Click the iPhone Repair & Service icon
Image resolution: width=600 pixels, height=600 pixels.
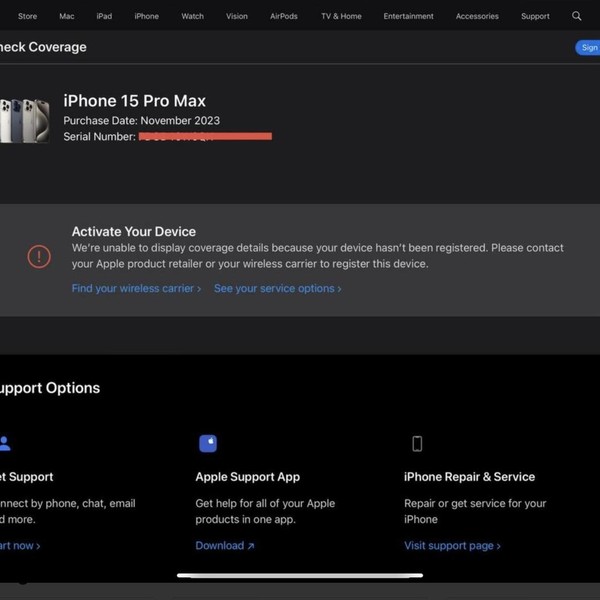tap(417, 443)
